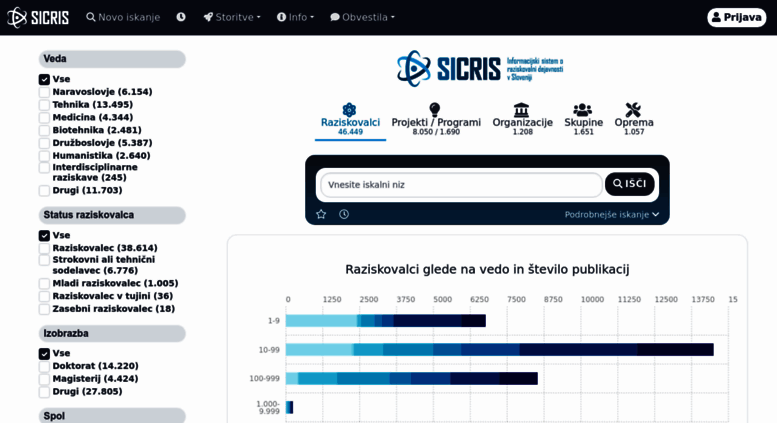Check Naravoslovje (6.154) filter
The image size is (777, 423).
point(44,92)
